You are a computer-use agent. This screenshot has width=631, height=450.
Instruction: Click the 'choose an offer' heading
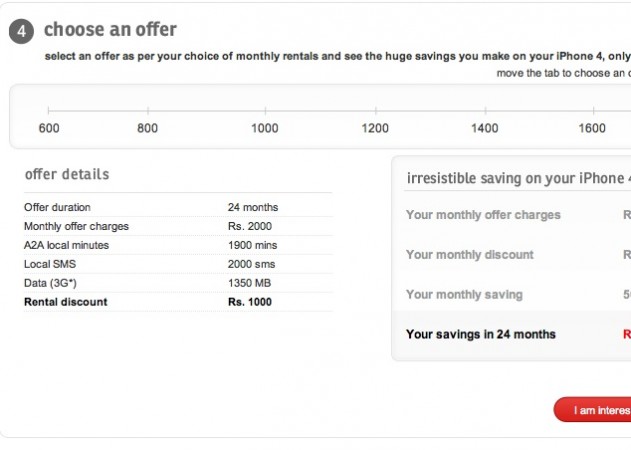tap(111, 31)
